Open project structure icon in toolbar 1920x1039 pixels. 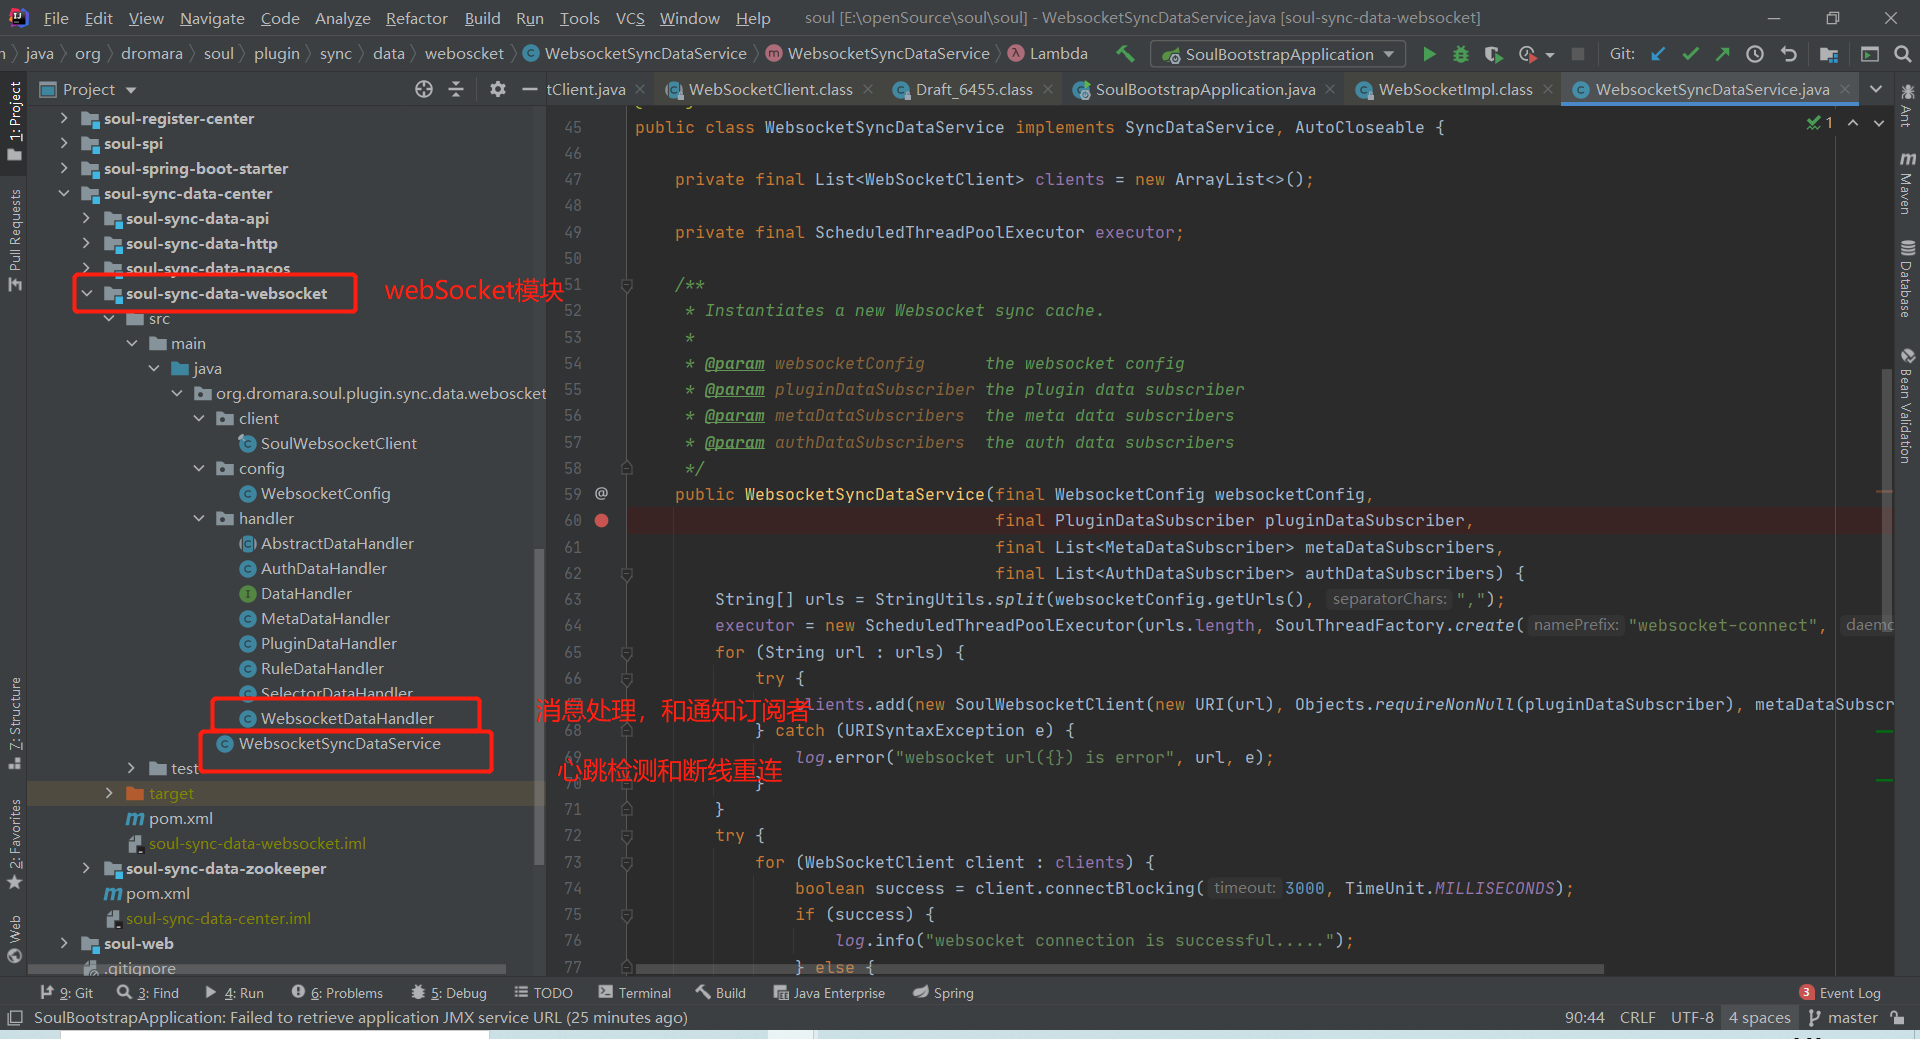[1829, 54]
